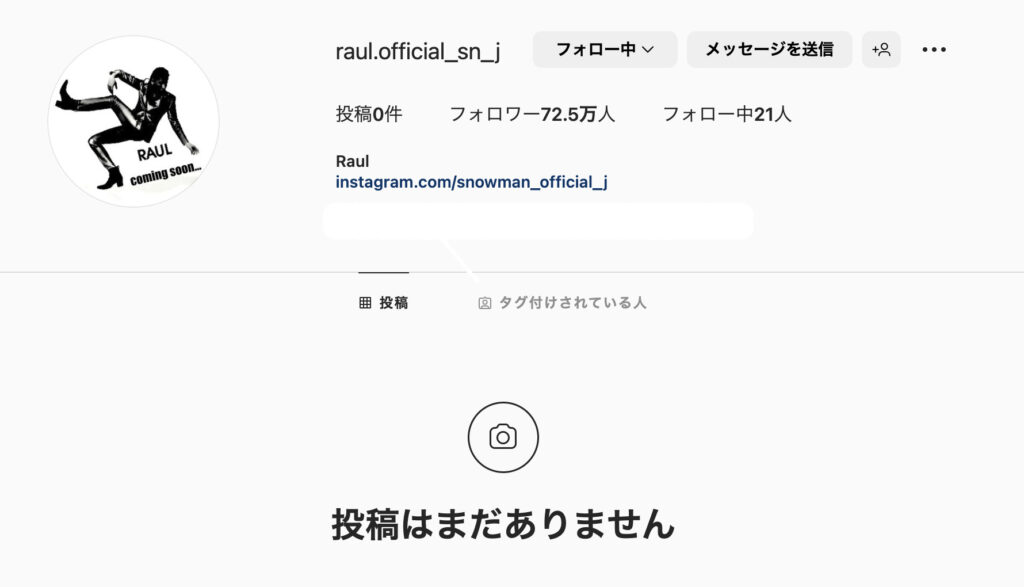Click the メッセージを送信 button
Image resolution: width=1024 pixels, height=587 pixels.
click(769, 49)
